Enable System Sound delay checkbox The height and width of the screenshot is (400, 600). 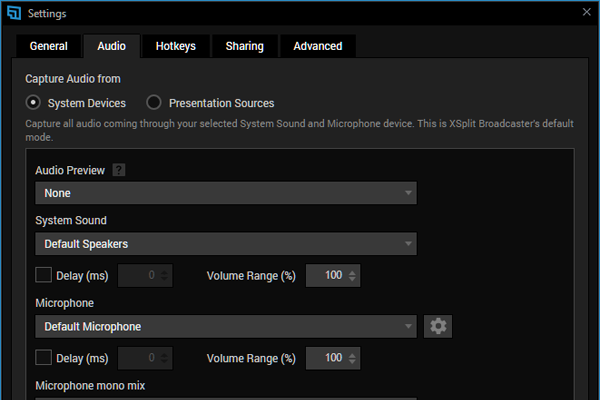pos(43,275)
